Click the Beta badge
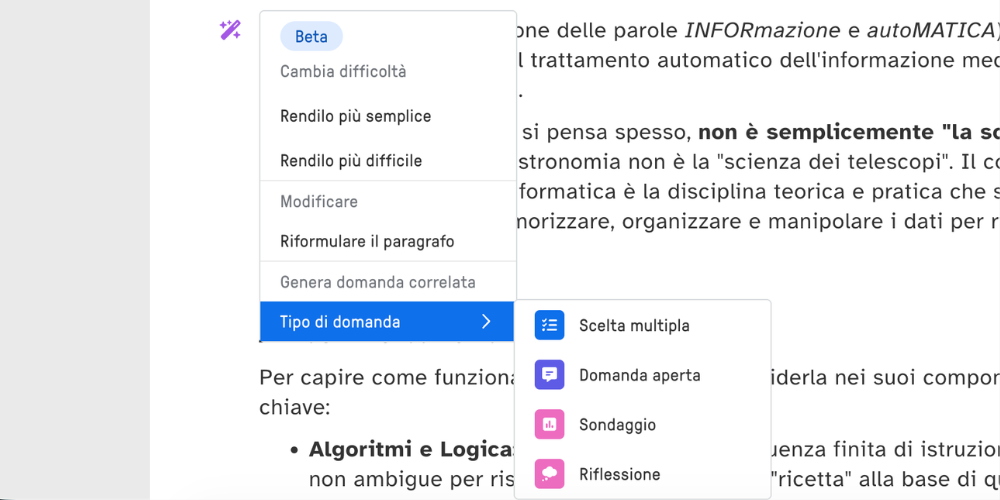The width and height of the screenshot is (1000, 500). pyautogui.click(x=311, y=36)
